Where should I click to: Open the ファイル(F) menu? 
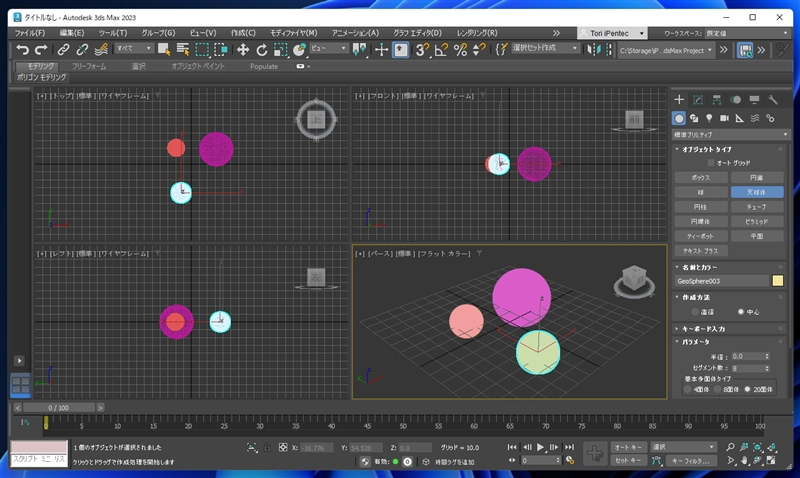(30, 33)
